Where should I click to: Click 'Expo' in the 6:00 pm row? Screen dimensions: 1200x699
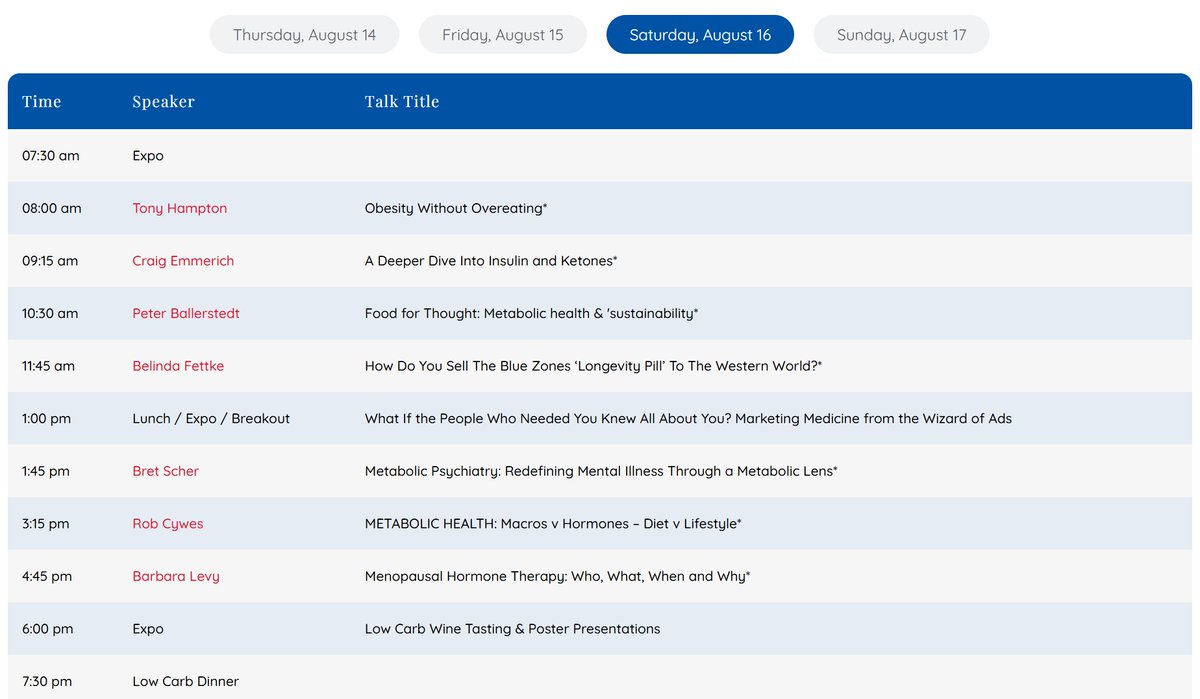click(148, 629)
